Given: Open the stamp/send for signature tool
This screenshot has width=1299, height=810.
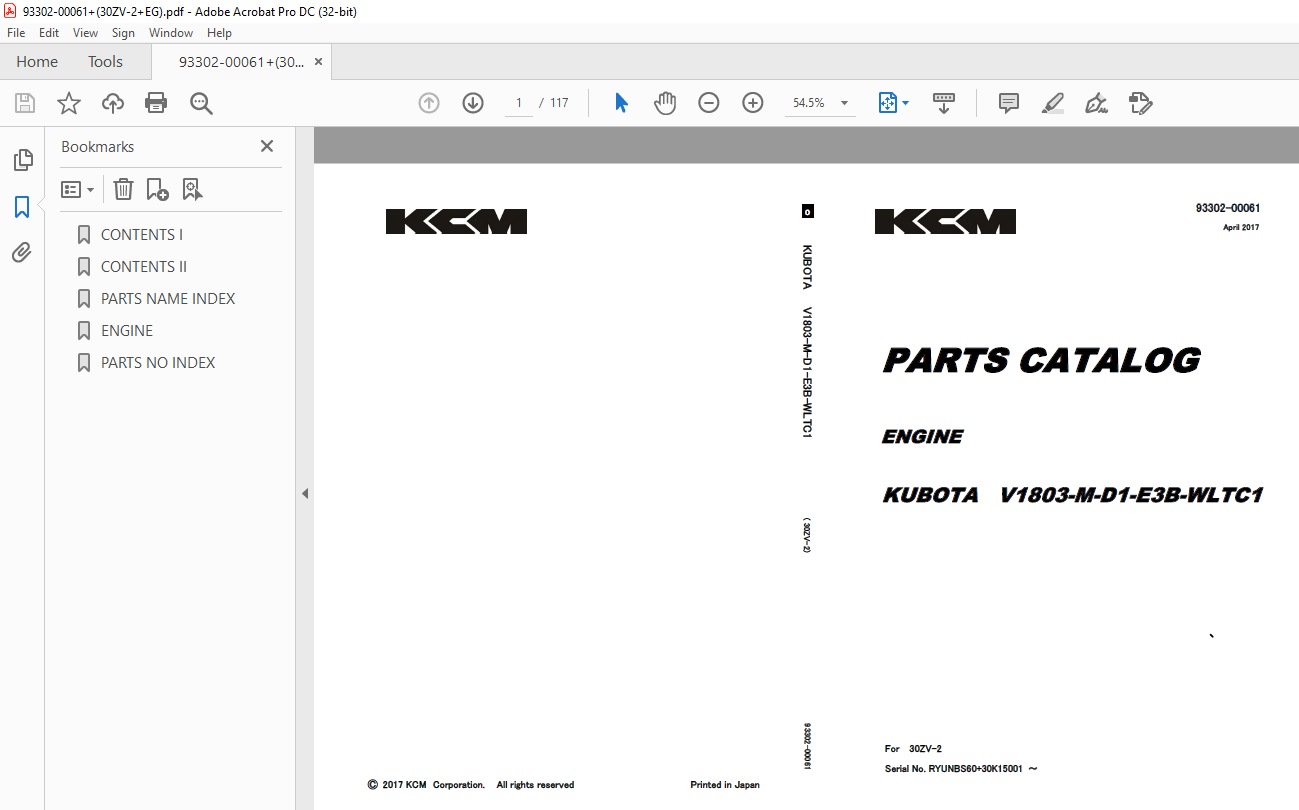Looking at the screenshot, I should 1140,103.
